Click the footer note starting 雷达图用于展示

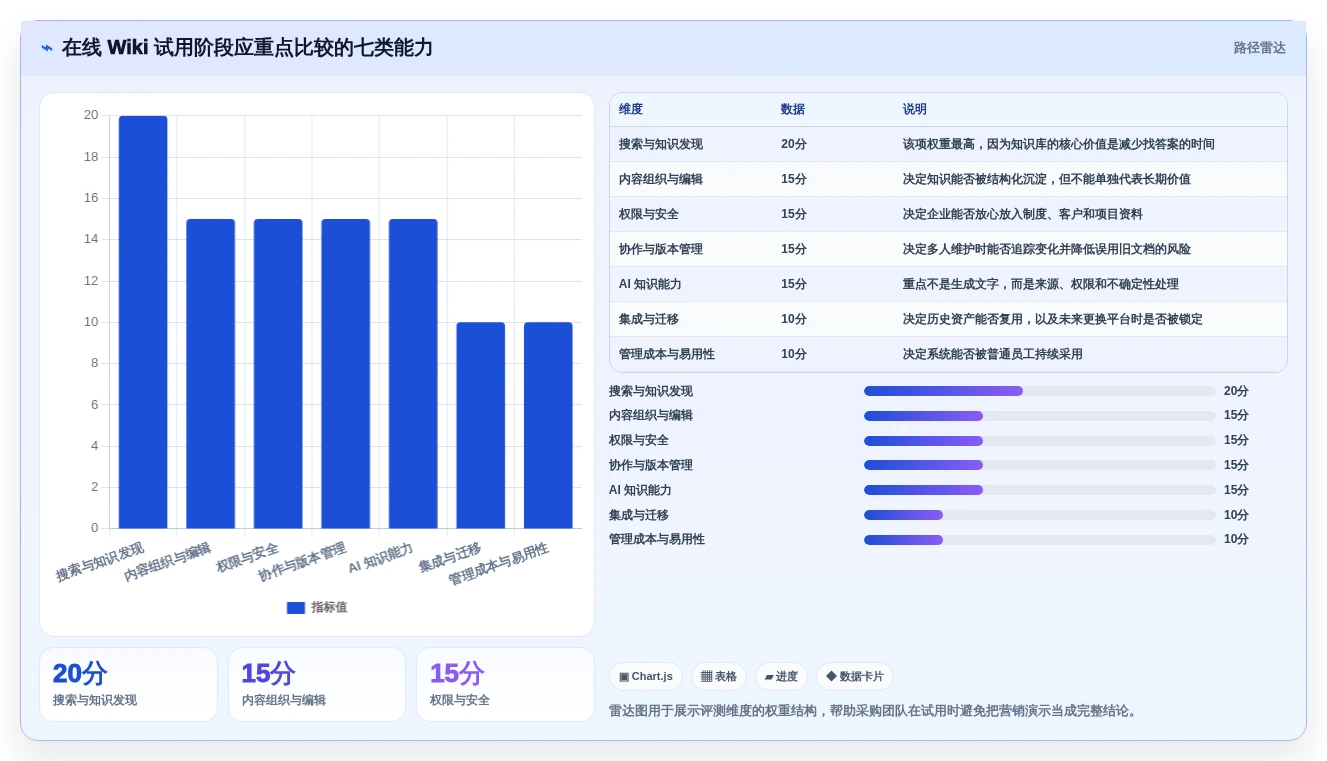click(873, 711)
